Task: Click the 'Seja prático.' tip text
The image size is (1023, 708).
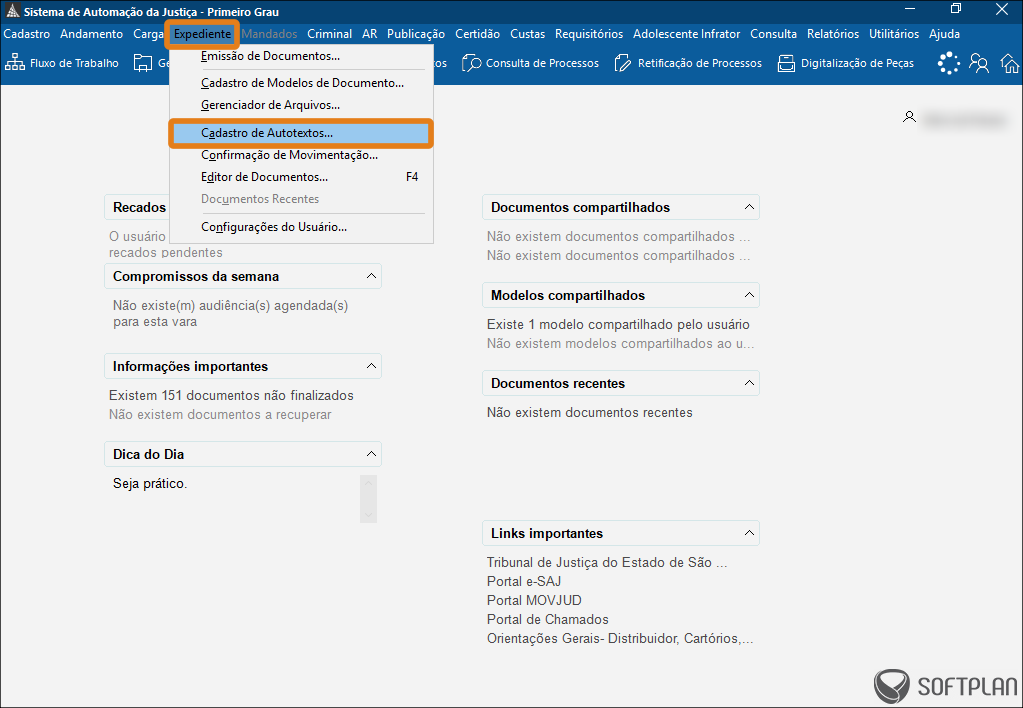Action: coord(150,484)
